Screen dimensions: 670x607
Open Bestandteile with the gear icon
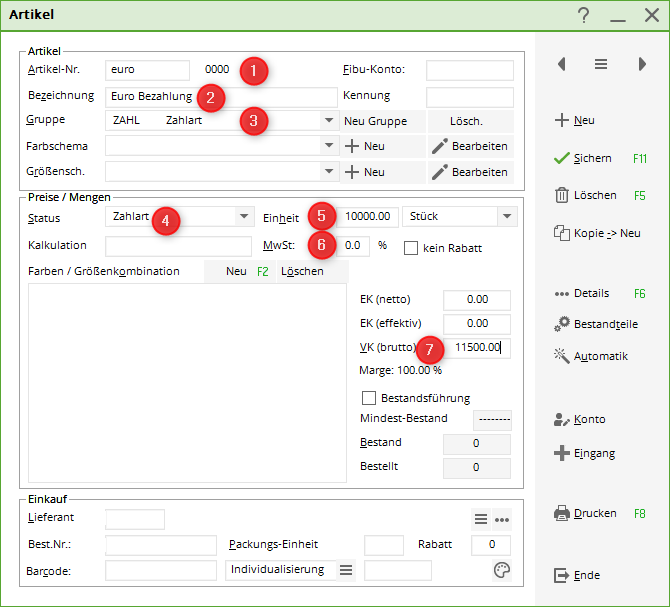(x=562, y=324)
